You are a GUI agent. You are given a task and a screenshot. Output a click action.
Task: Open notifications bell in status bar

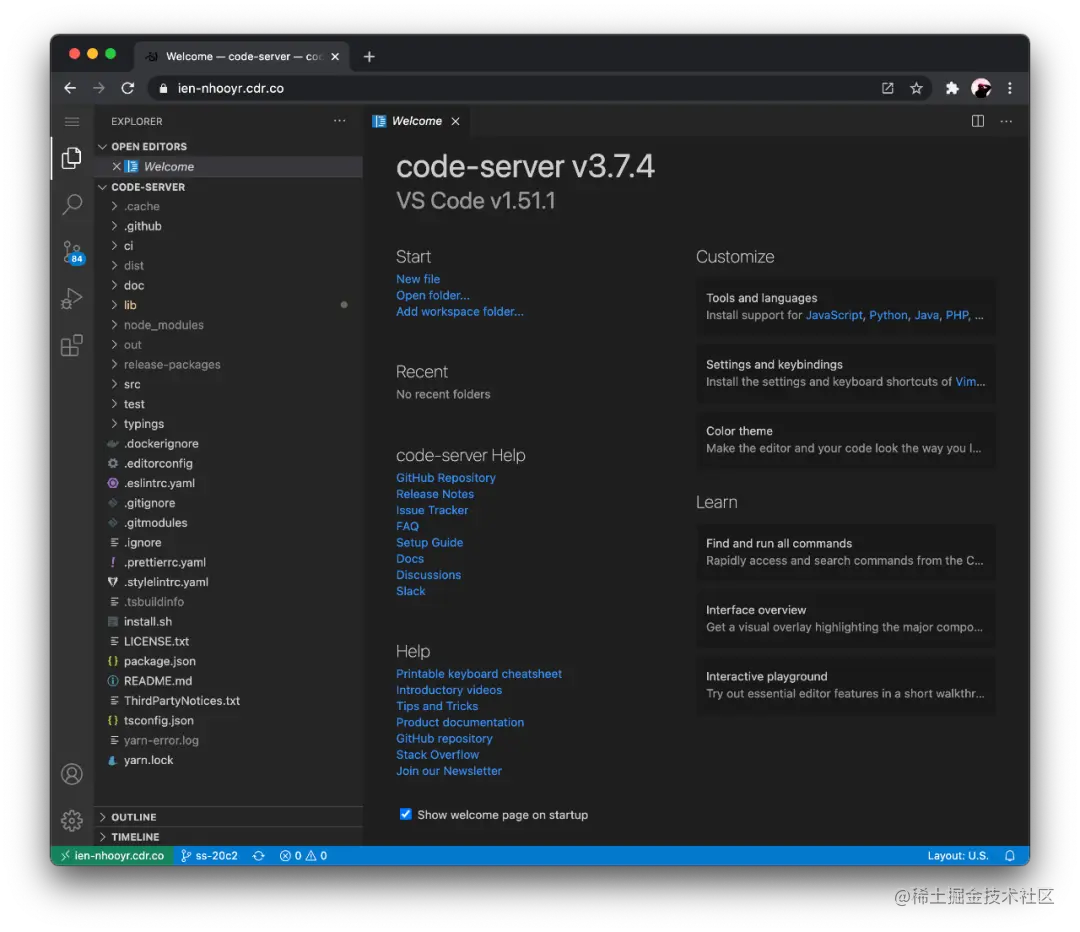(1010, 856)
